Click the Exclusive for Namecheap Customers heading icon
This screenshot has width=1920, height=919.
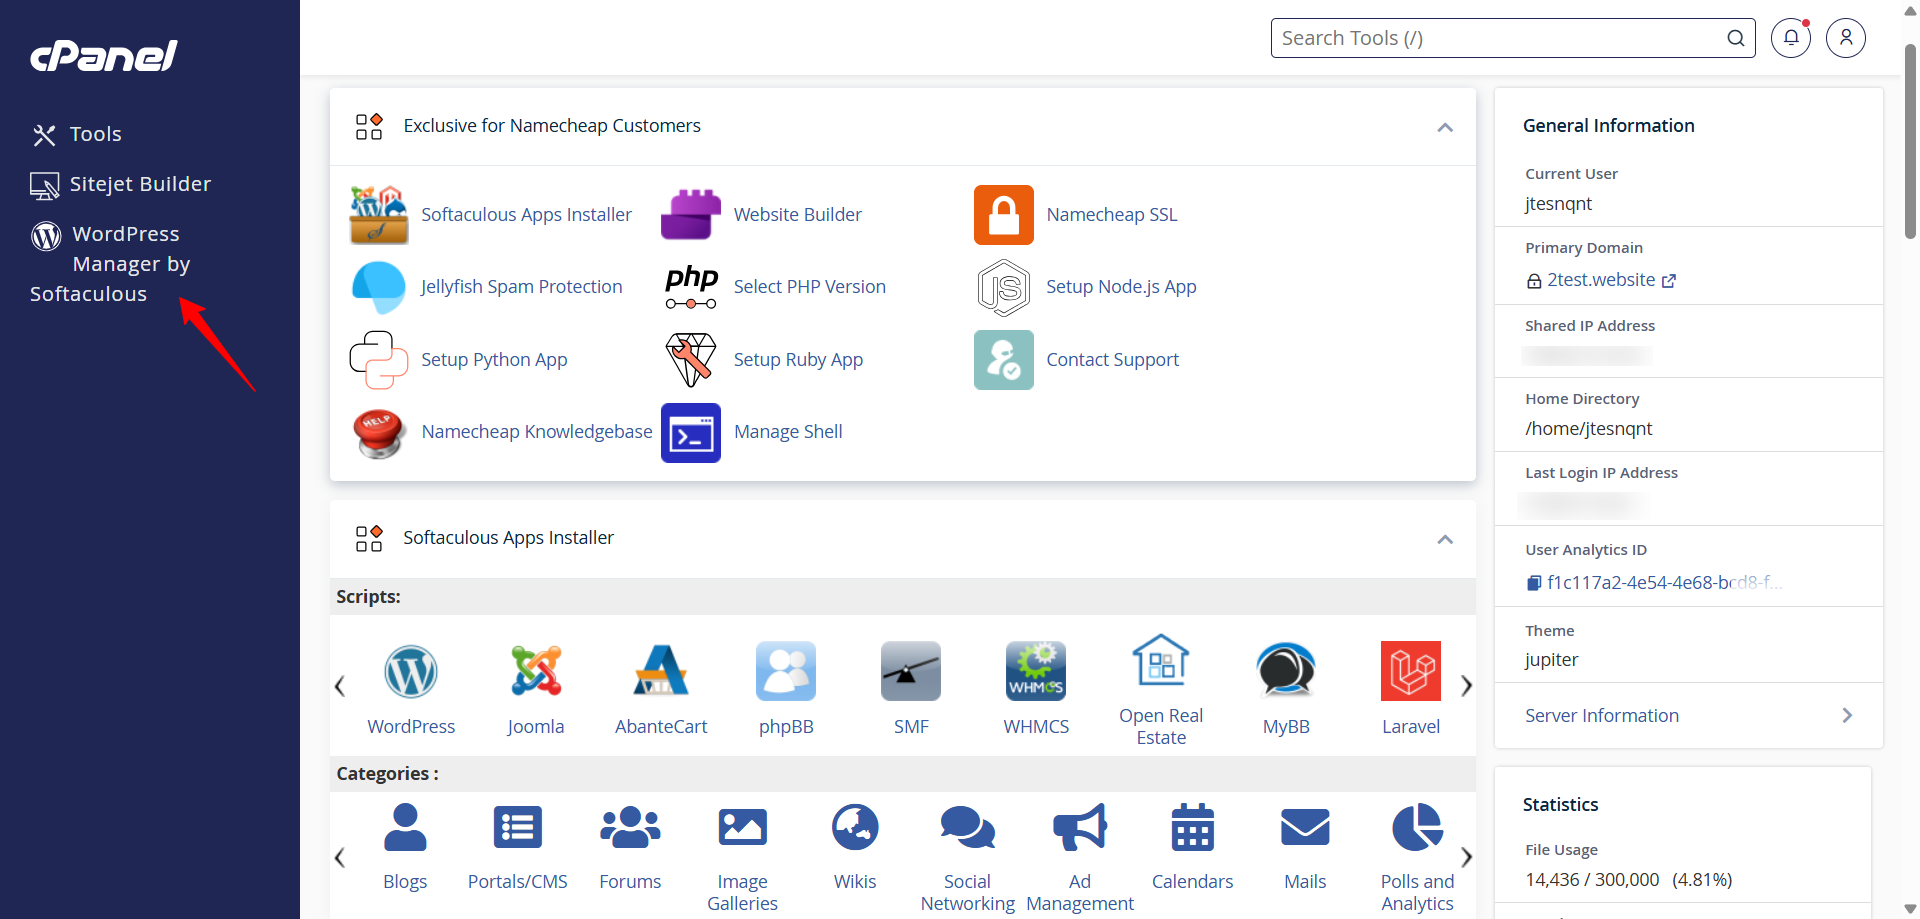(369, 126)
